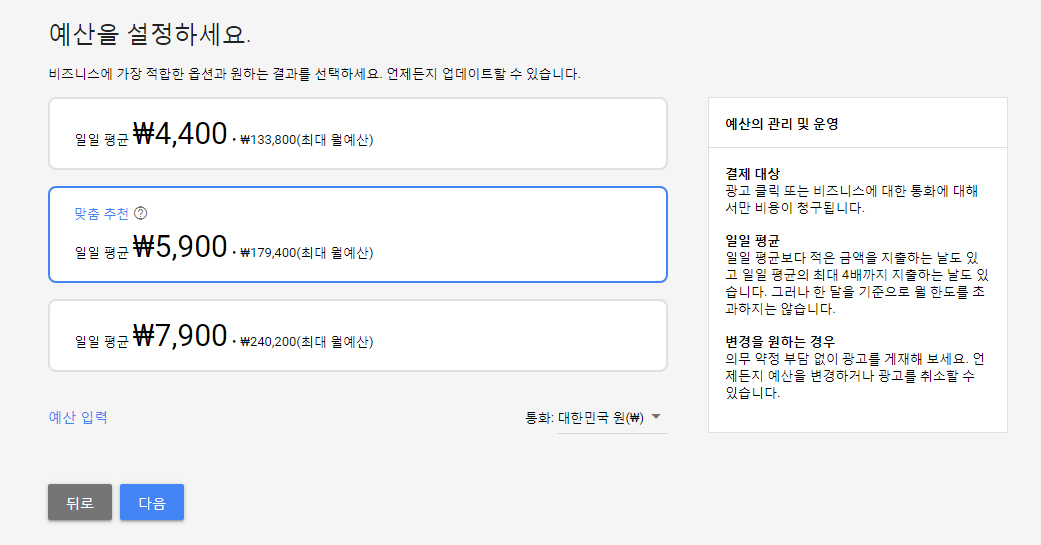
Task: Click the subtitle text starting with 비즈니스에 가장 적합한
Action: click(314, 74)
